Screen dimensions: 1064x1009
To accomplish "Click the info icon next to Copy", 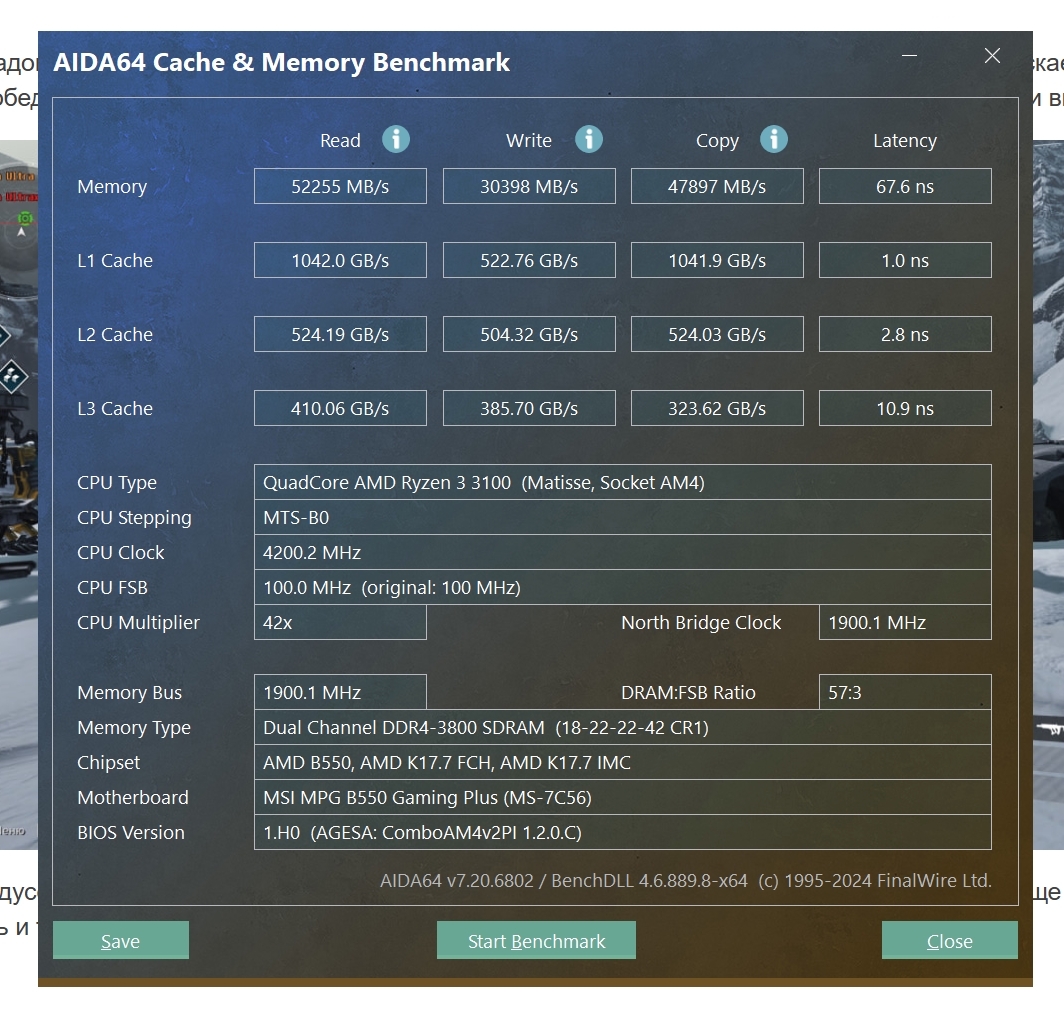I will tap(774, 140).
